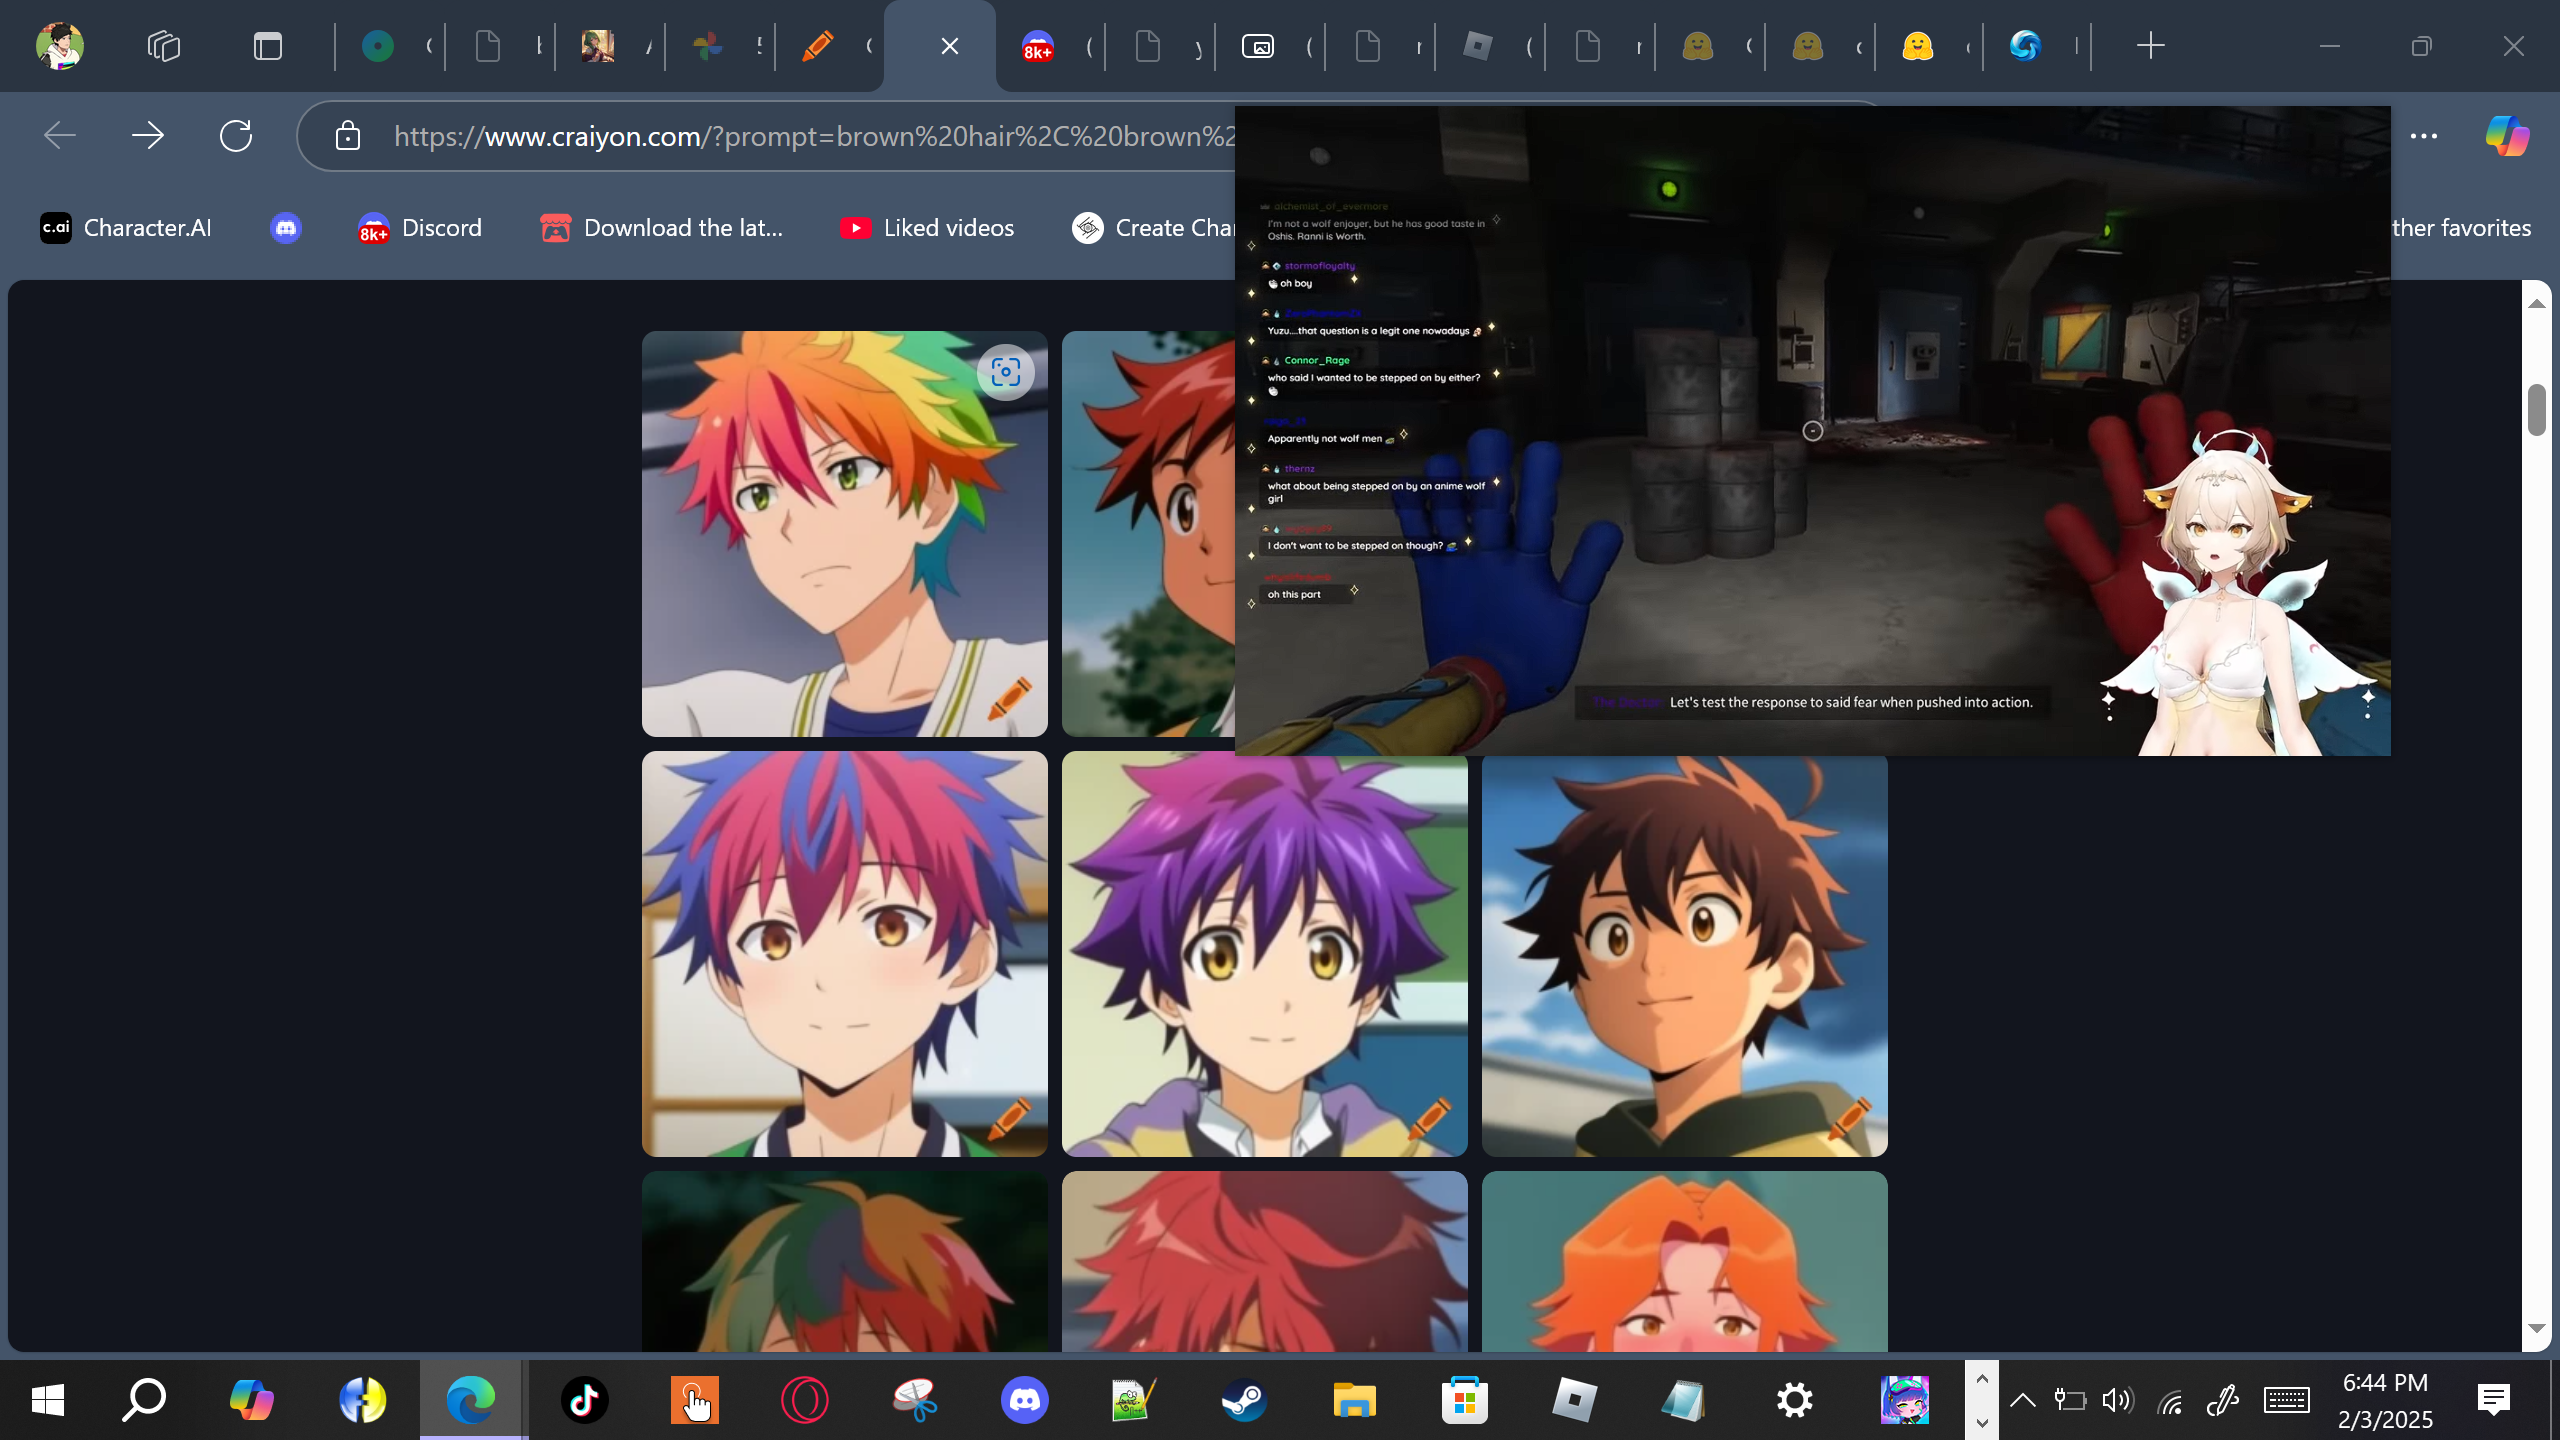Open File Explorer from the taskbar

(1355, 1400)
